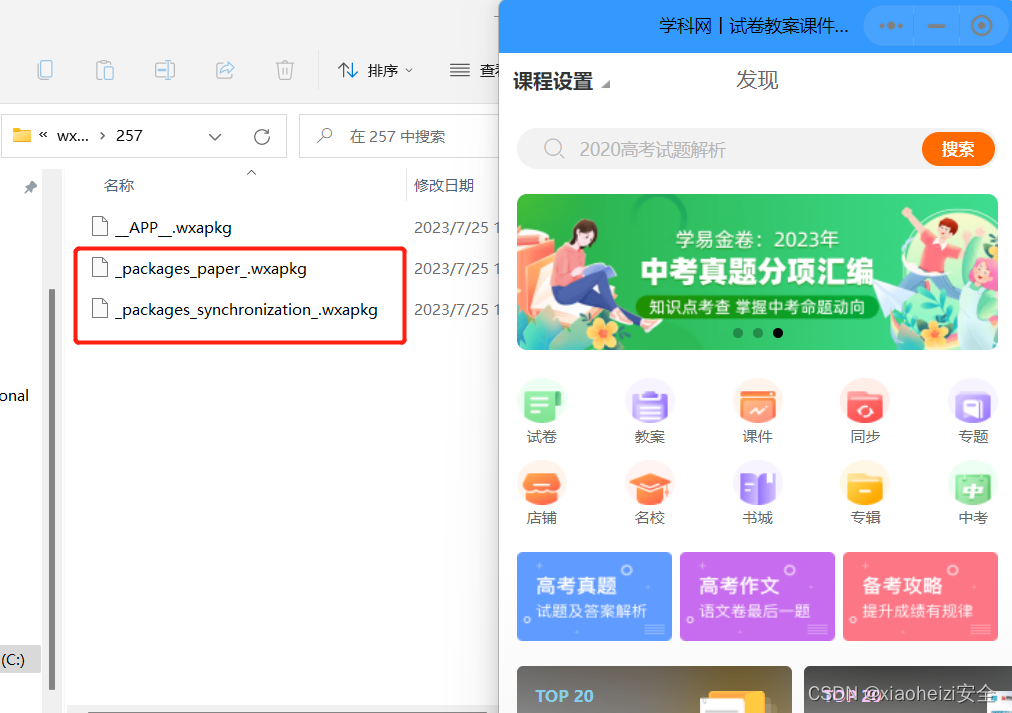Click the Share icon in Explorer toolbar
The width and height of the screenshot is (1012, 713).
(225, 70)
